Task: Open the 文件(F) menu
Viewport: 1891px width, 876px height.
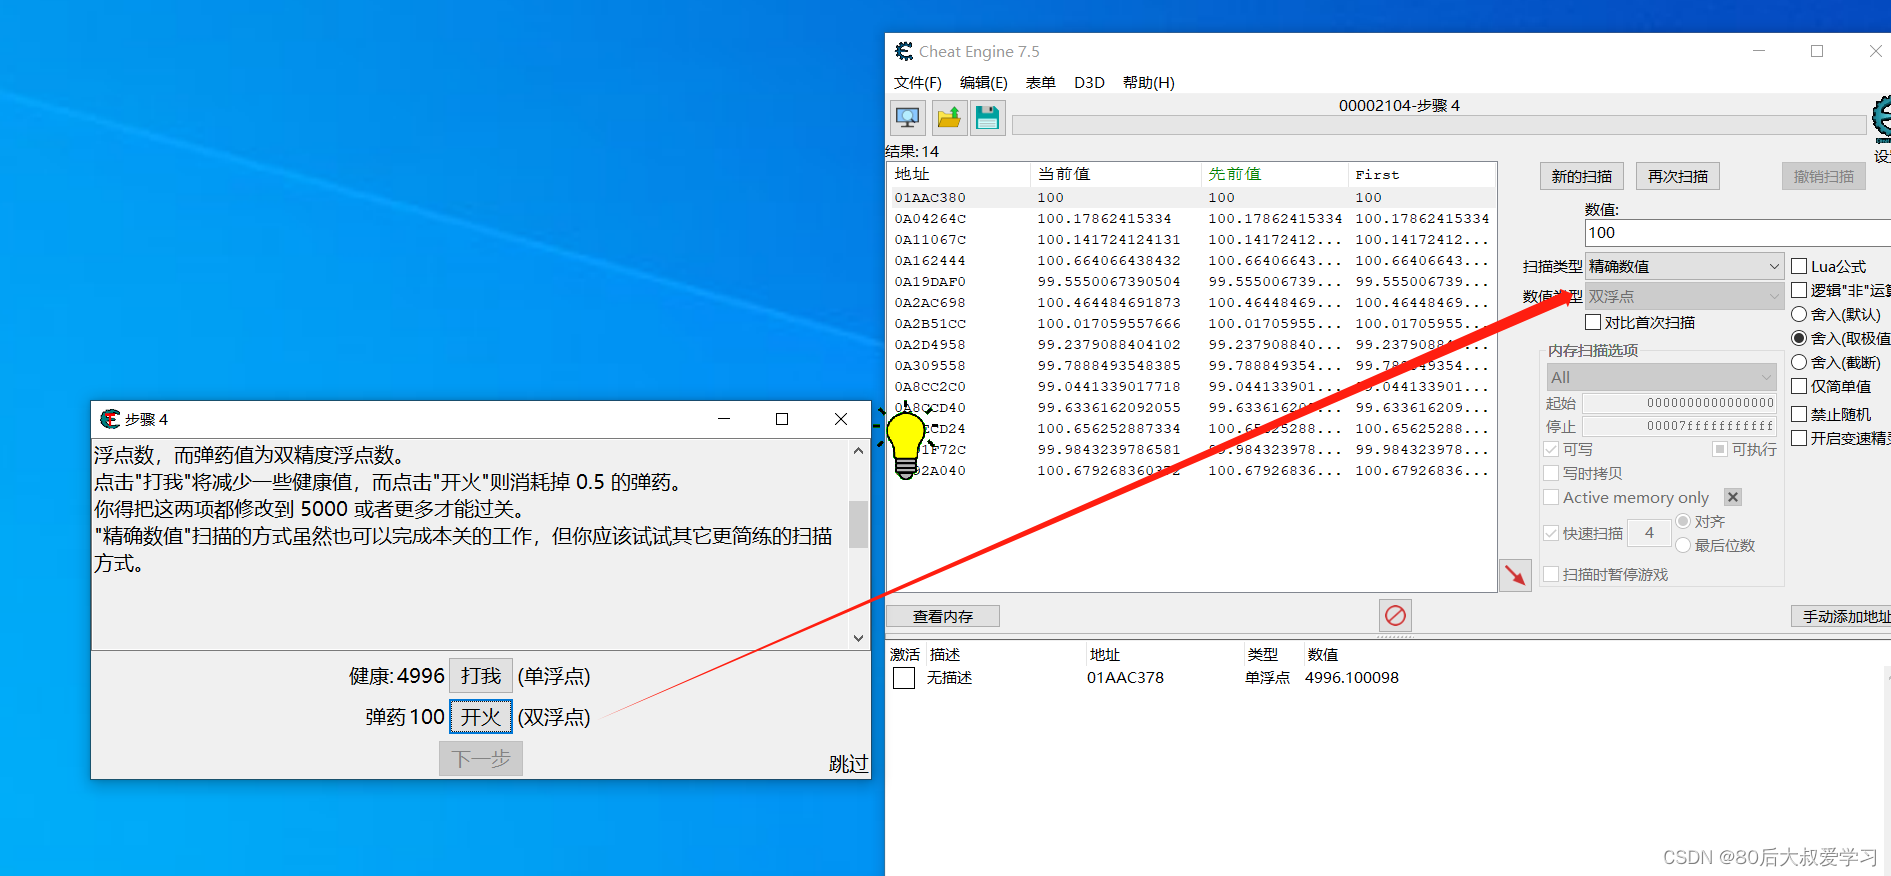Action: [x=917, y=82]
